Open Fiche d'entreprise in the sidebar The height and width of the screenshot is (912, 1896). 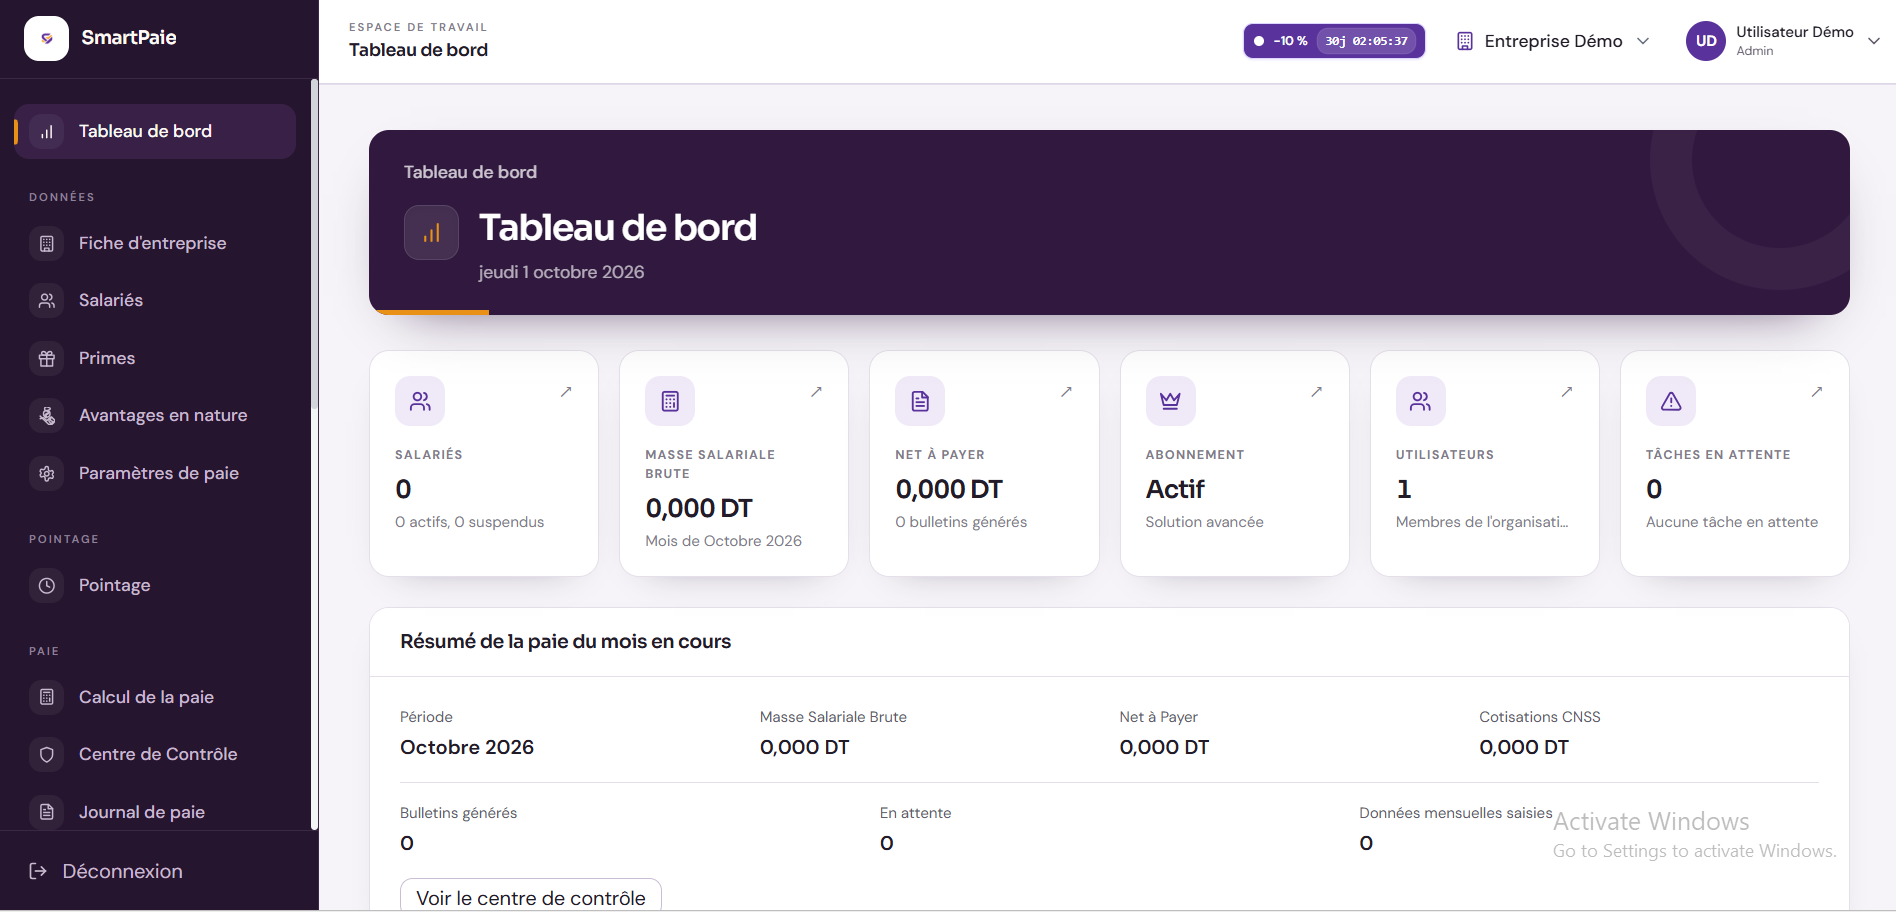tap(155, 243)
